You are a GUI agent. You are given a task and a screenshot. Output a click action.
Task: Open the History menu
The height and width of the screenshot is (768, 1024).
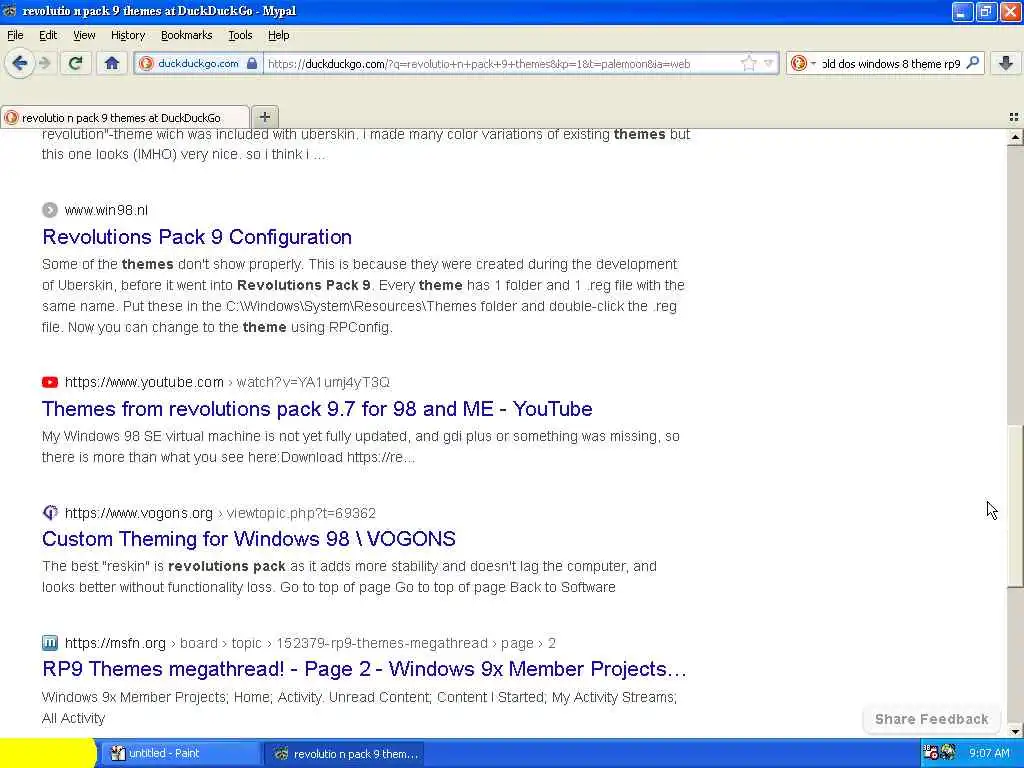coord(128,35)
